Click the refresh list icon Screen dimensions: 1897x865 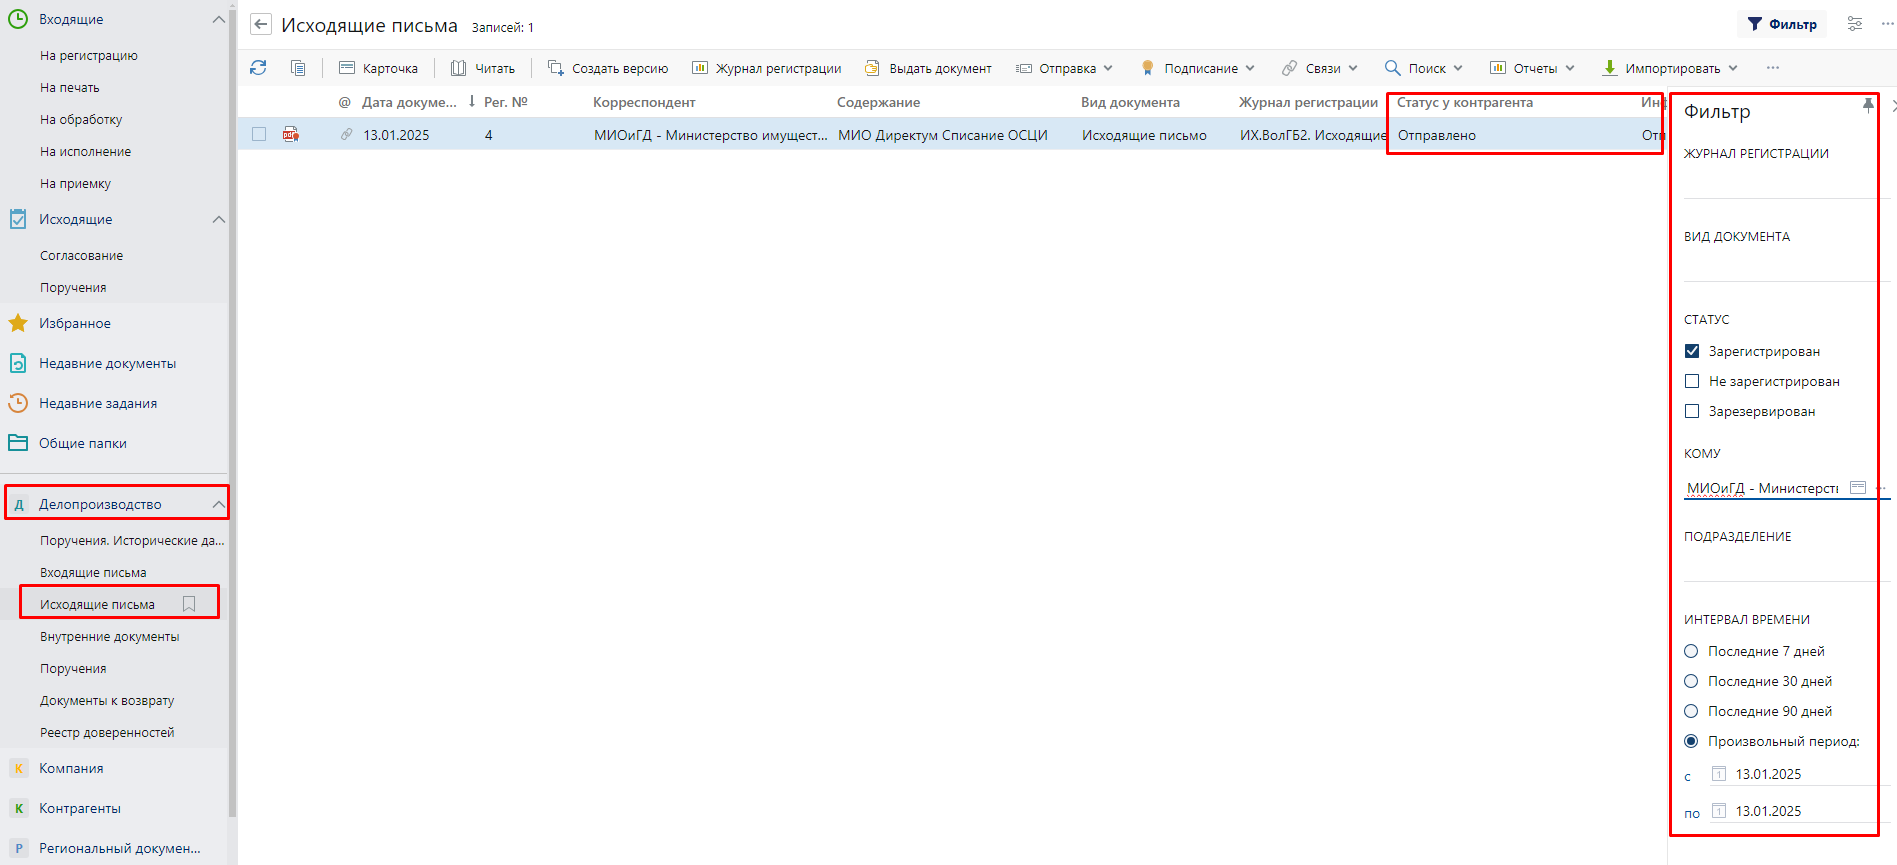tap(258, 68)
